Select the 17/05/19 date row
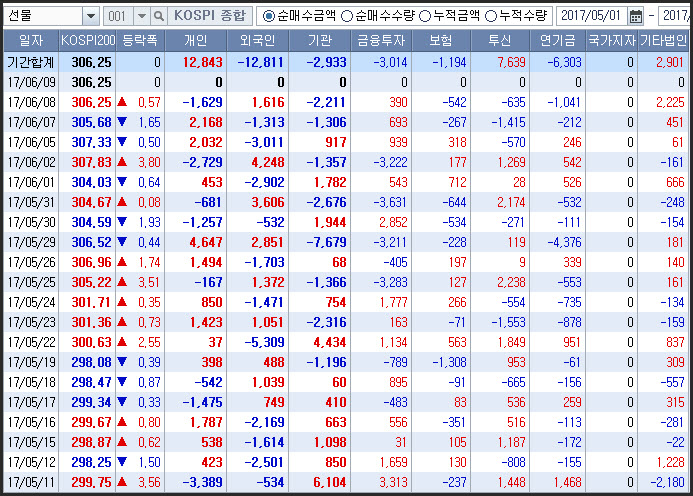 tap(346, 362)
